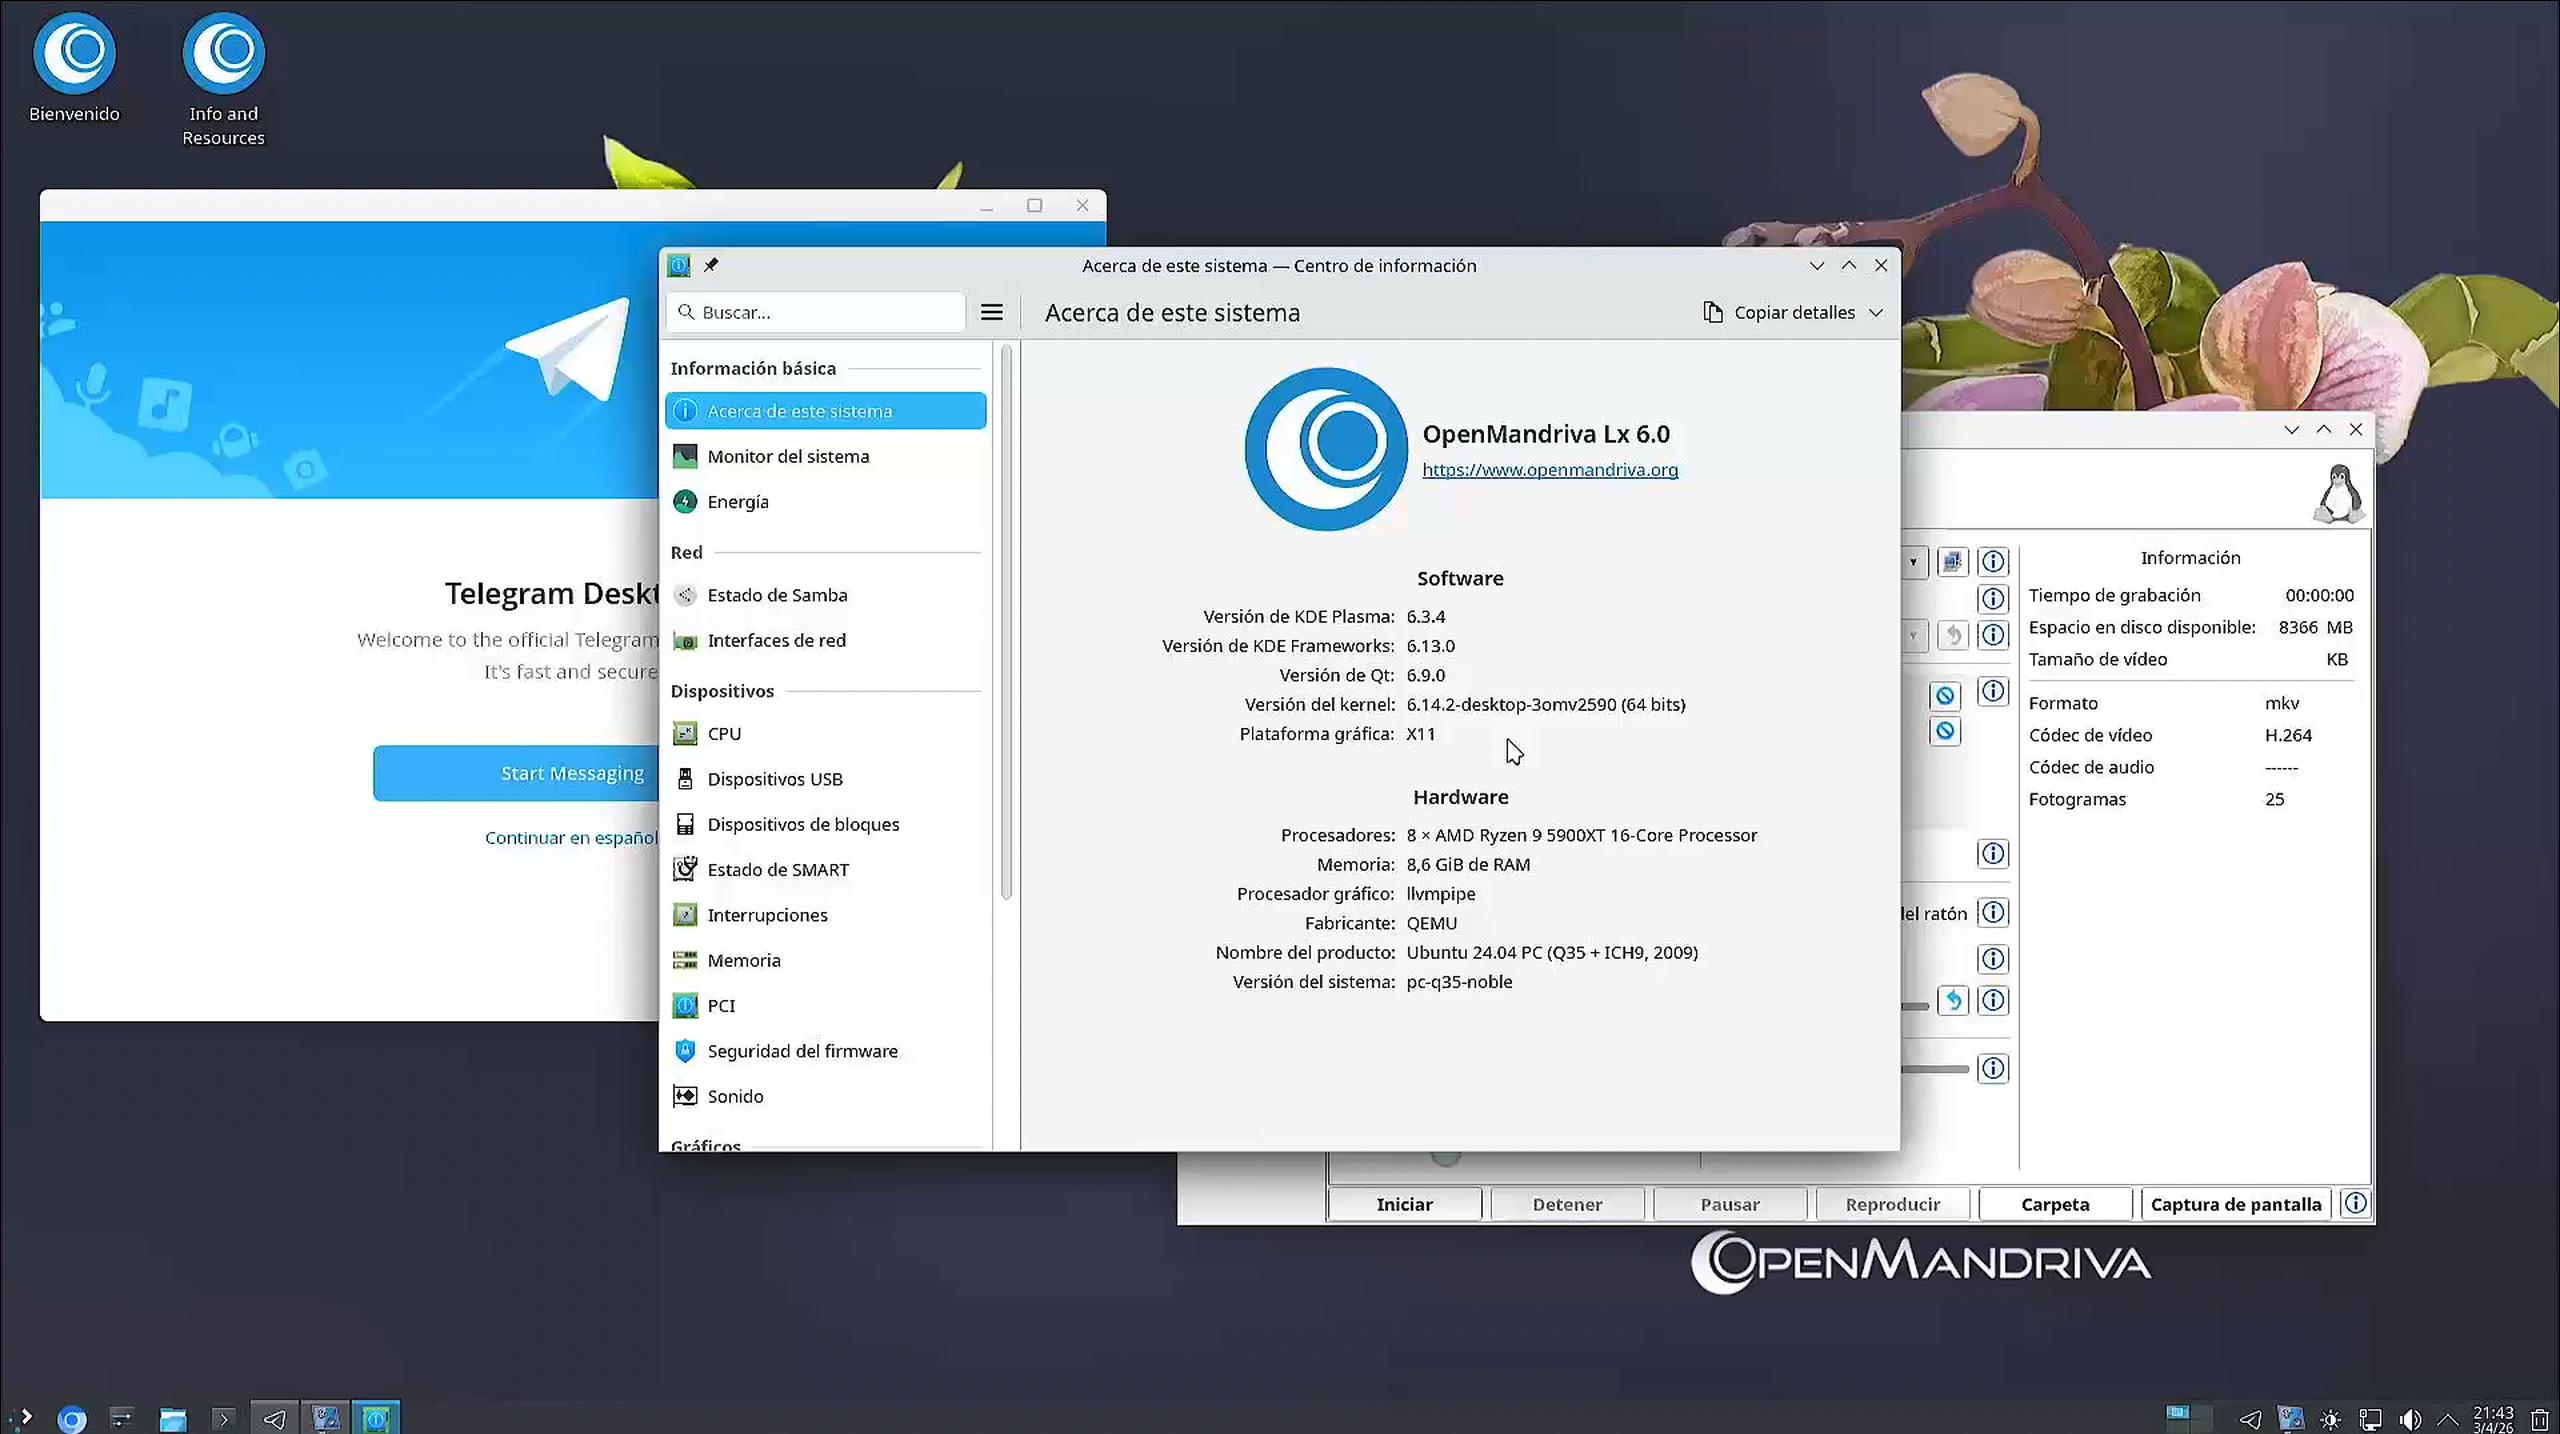
Task: Launch the terminal from the taskbar
Action: (x=223, y=1418)
